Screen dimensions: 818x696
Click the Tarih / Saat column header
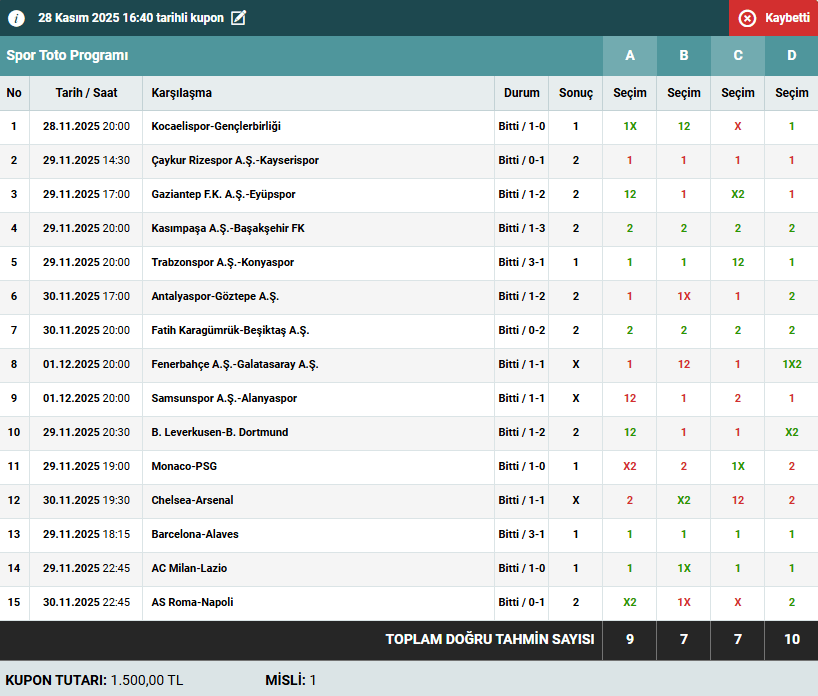coord(86,93)
